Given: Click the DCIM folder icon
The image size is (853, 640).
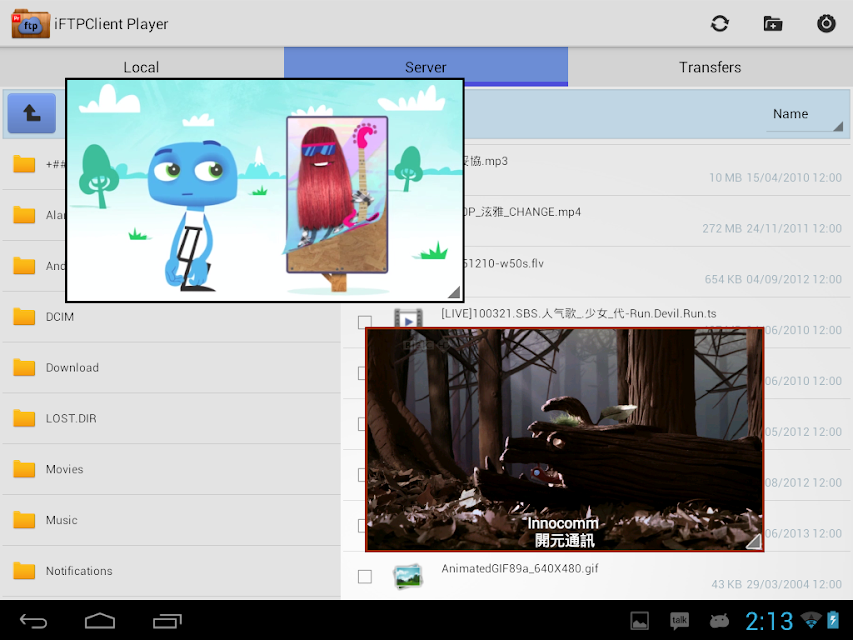Looking at the screenshot, I should (x=24, y=316).
